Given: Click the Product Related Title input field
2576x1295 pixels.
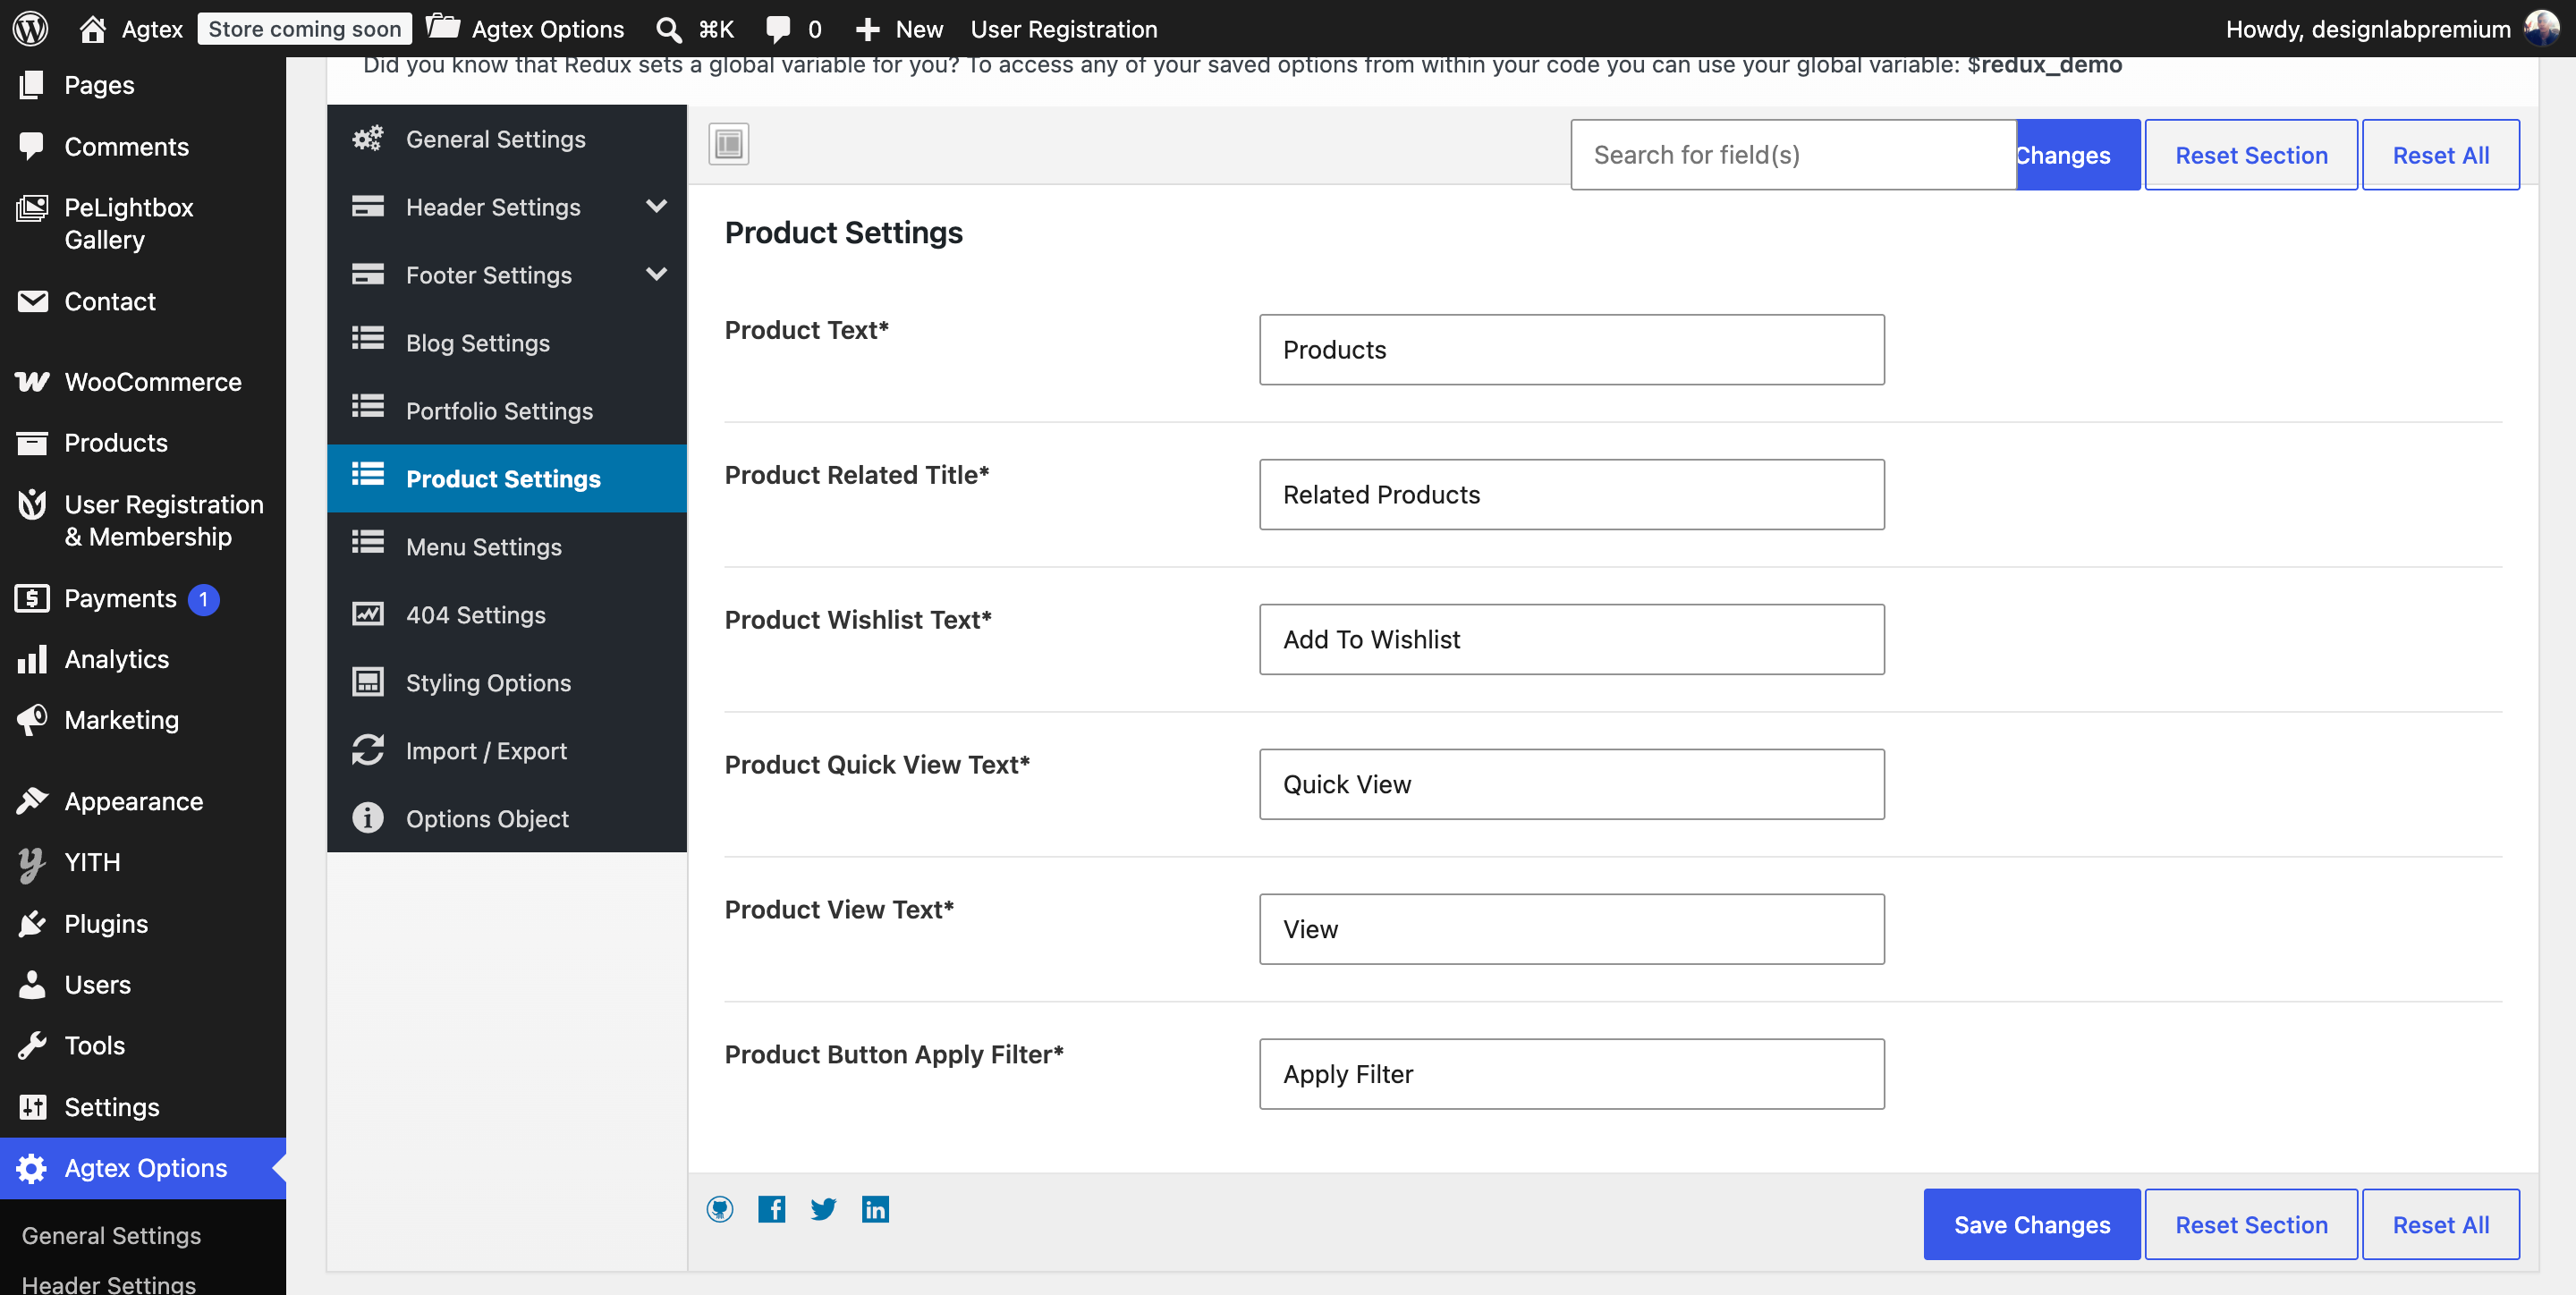Looking at the screenshot, I should coord(1572,495).
